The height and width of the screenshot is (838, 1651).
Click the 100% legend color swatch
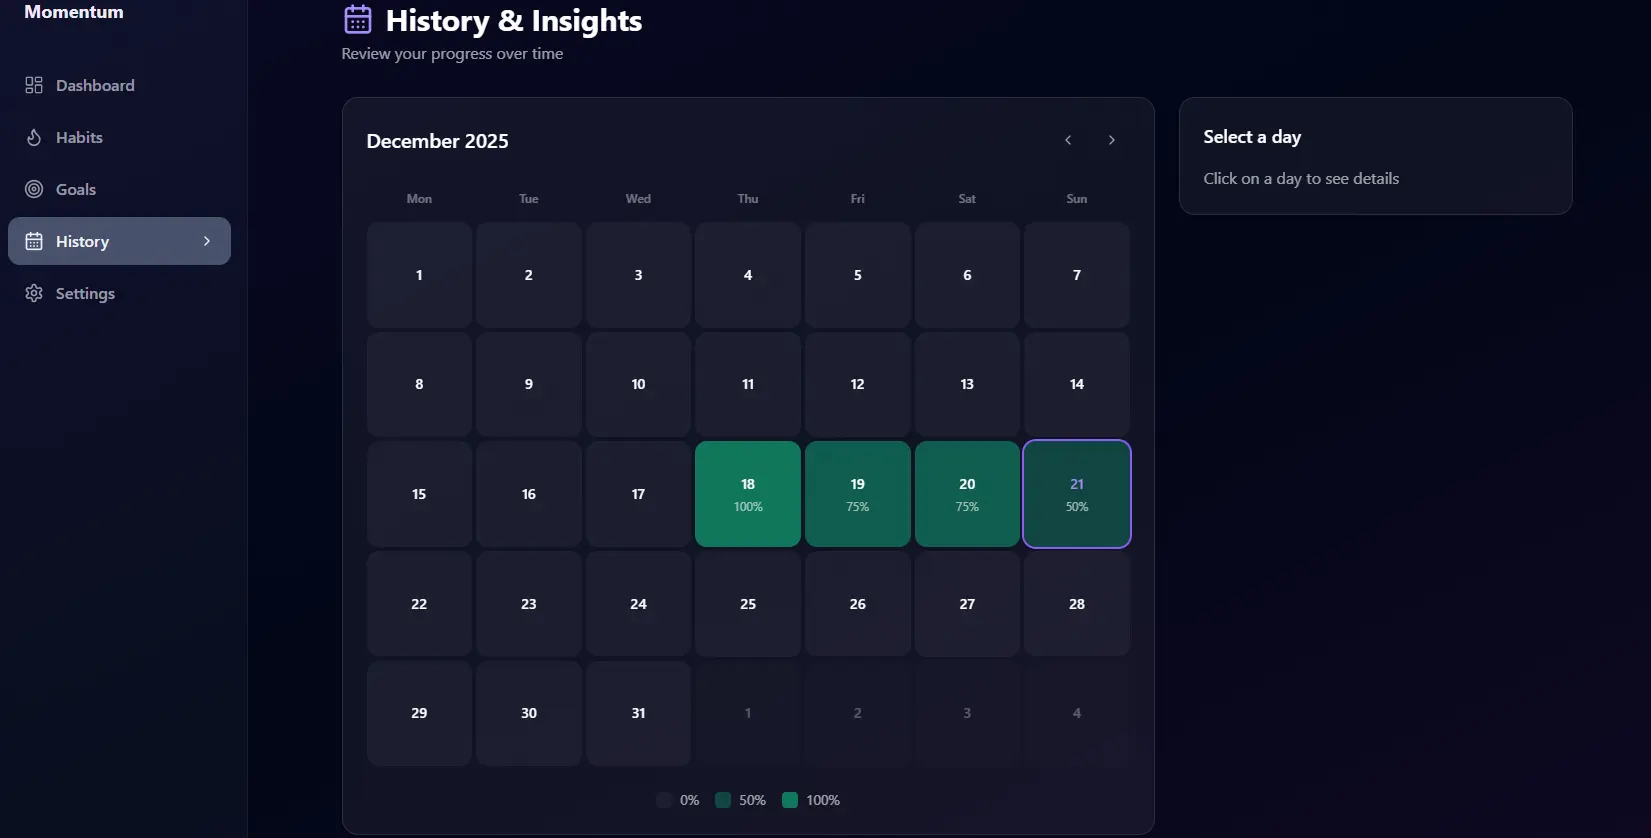790,800
